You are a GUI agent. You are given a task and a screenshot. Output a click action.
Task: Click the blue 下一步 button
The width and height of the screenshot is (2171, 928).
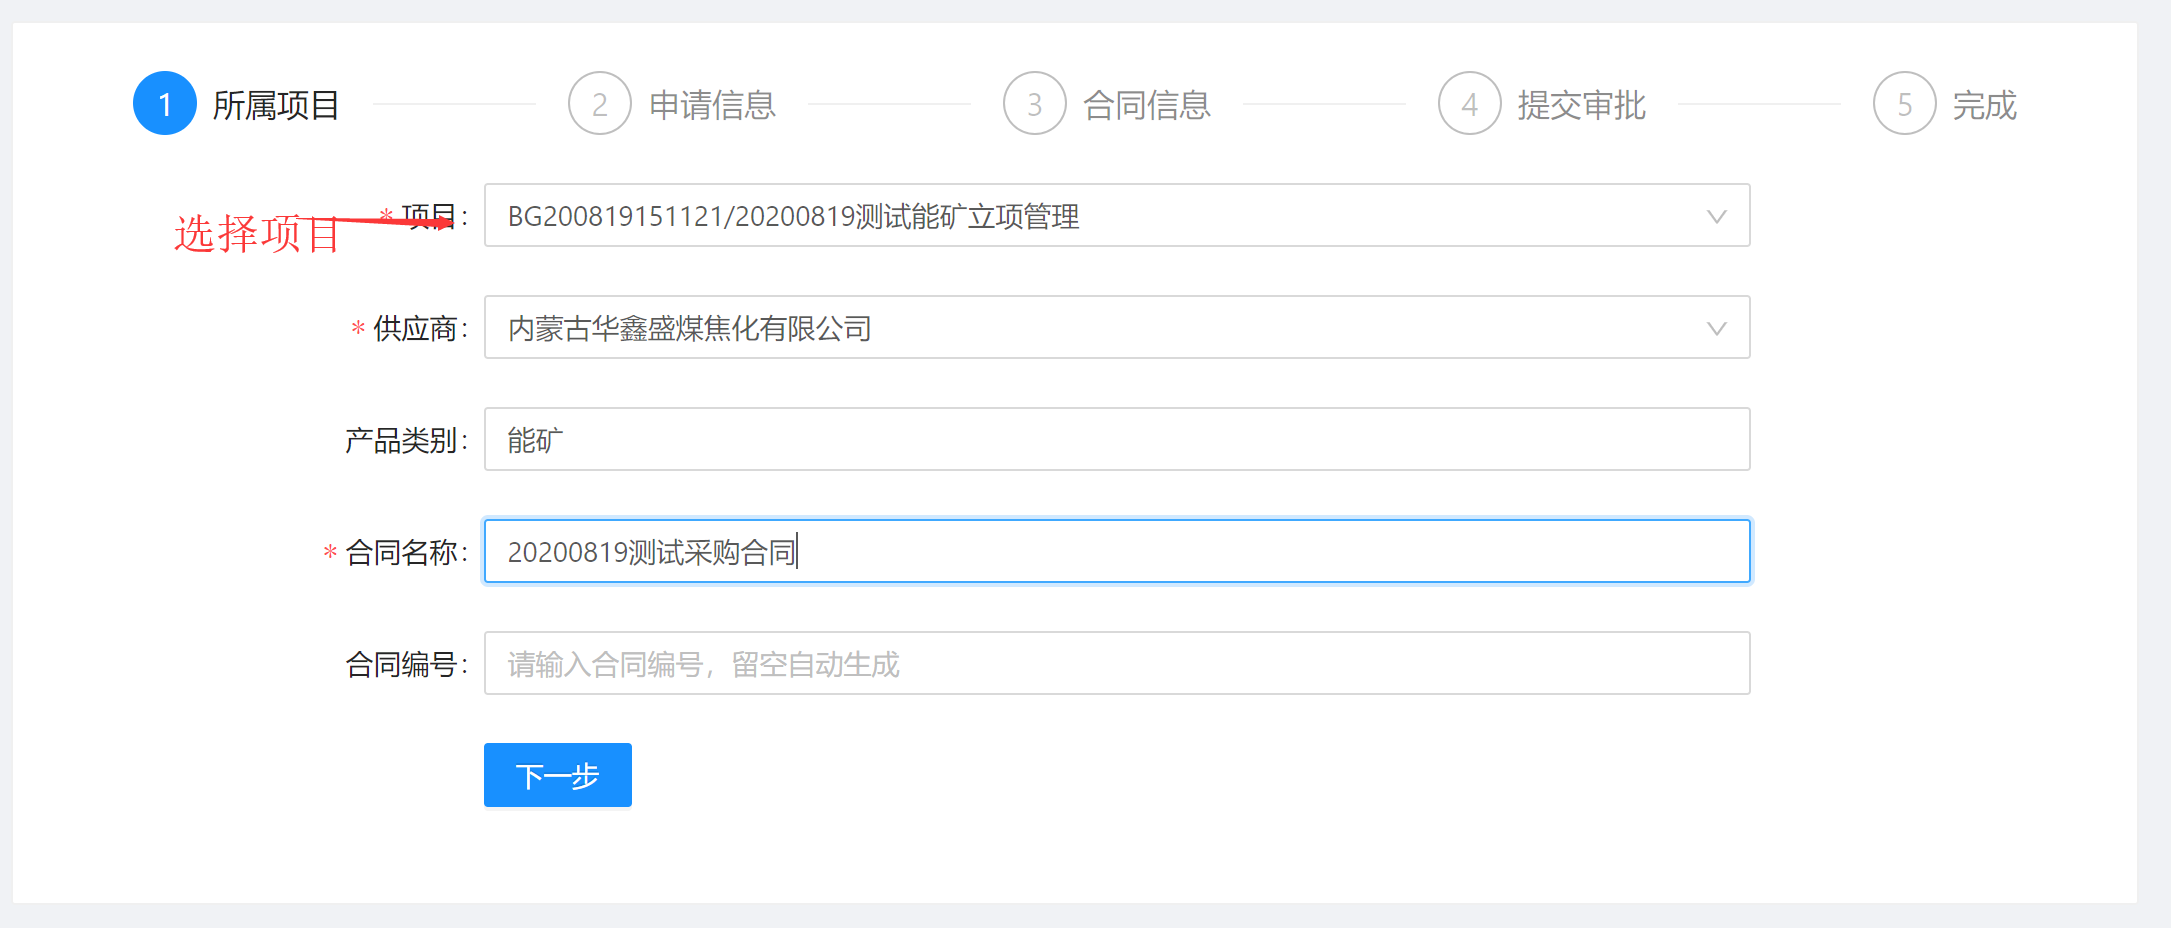tap(558, 775)
